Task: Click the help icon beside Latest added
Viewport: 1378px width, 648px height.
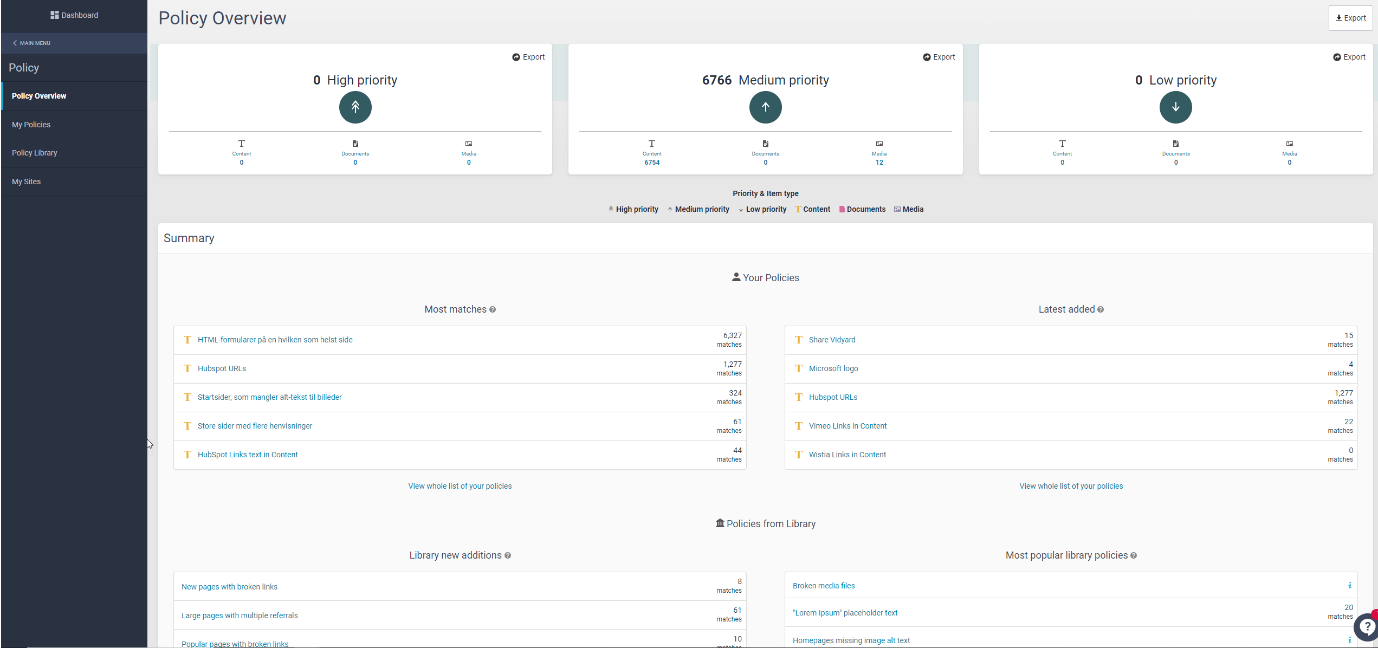Action: [x=1101, y=310]
